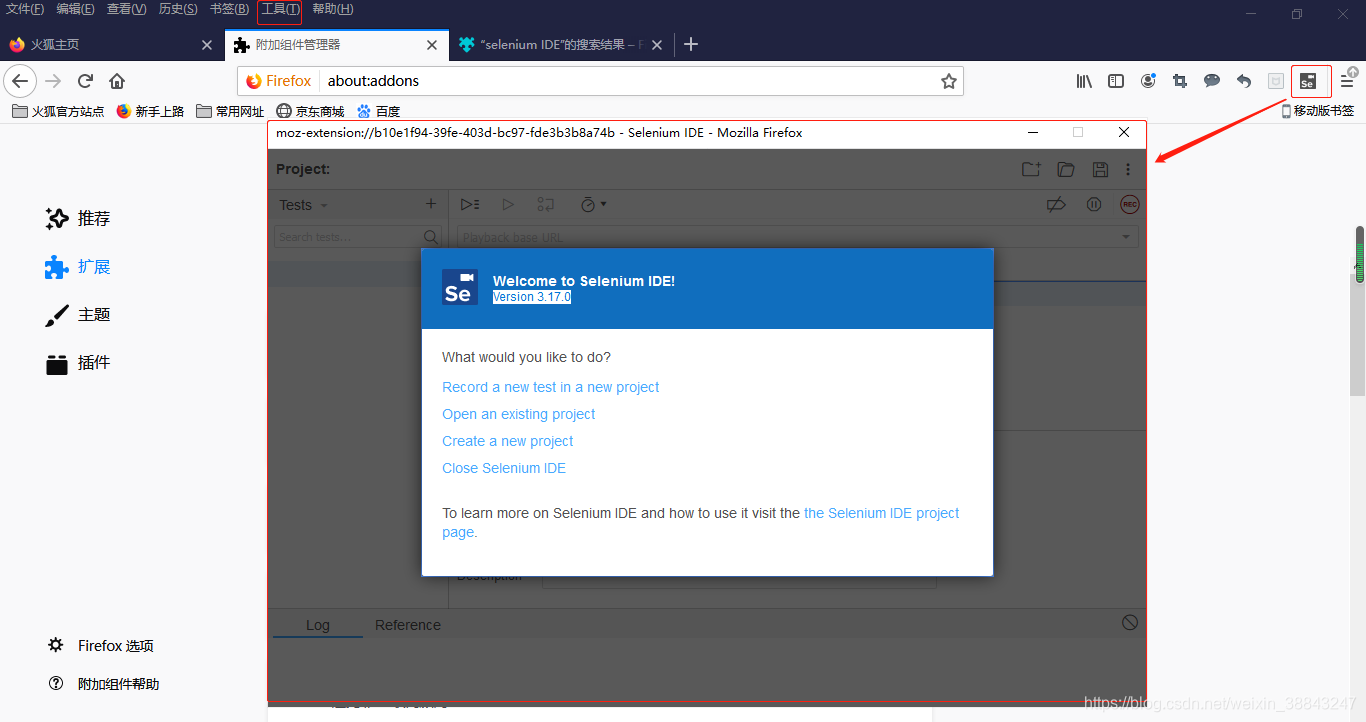This screenshot has height=722, width=1366.
Task: Open the Library icon in Firefox toolbar
Action: 1084,81
